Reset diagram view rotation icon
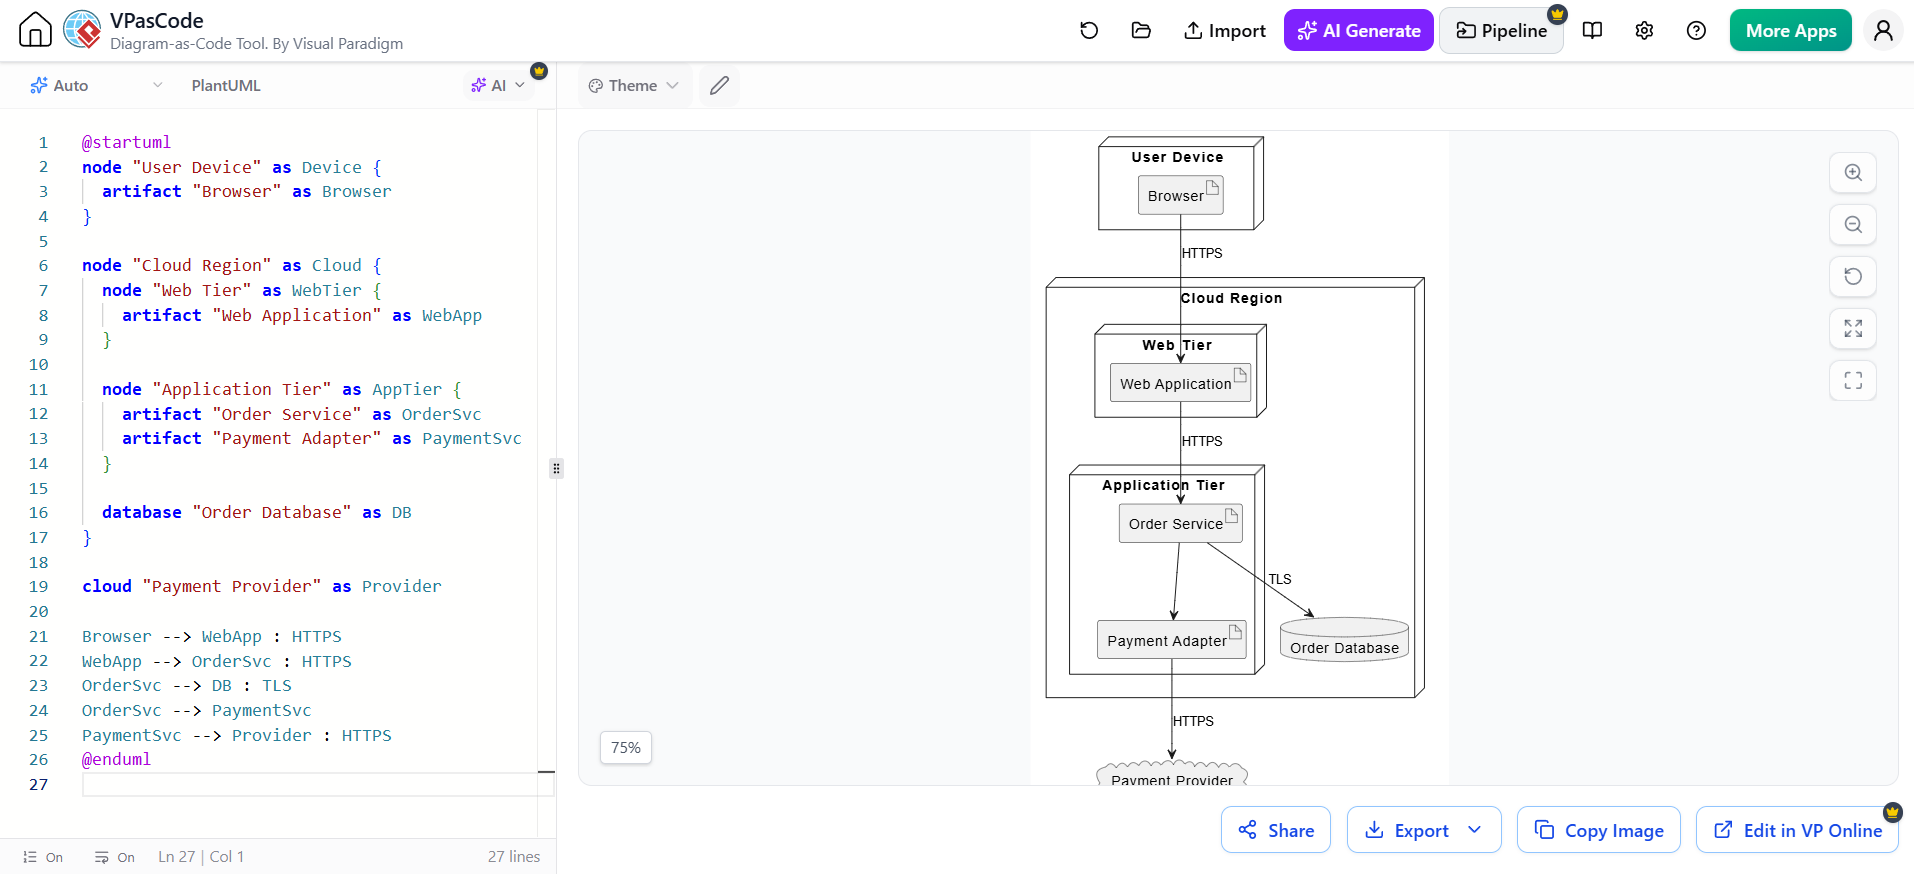Screen dimensions: 1914x874 point(1853,277)
